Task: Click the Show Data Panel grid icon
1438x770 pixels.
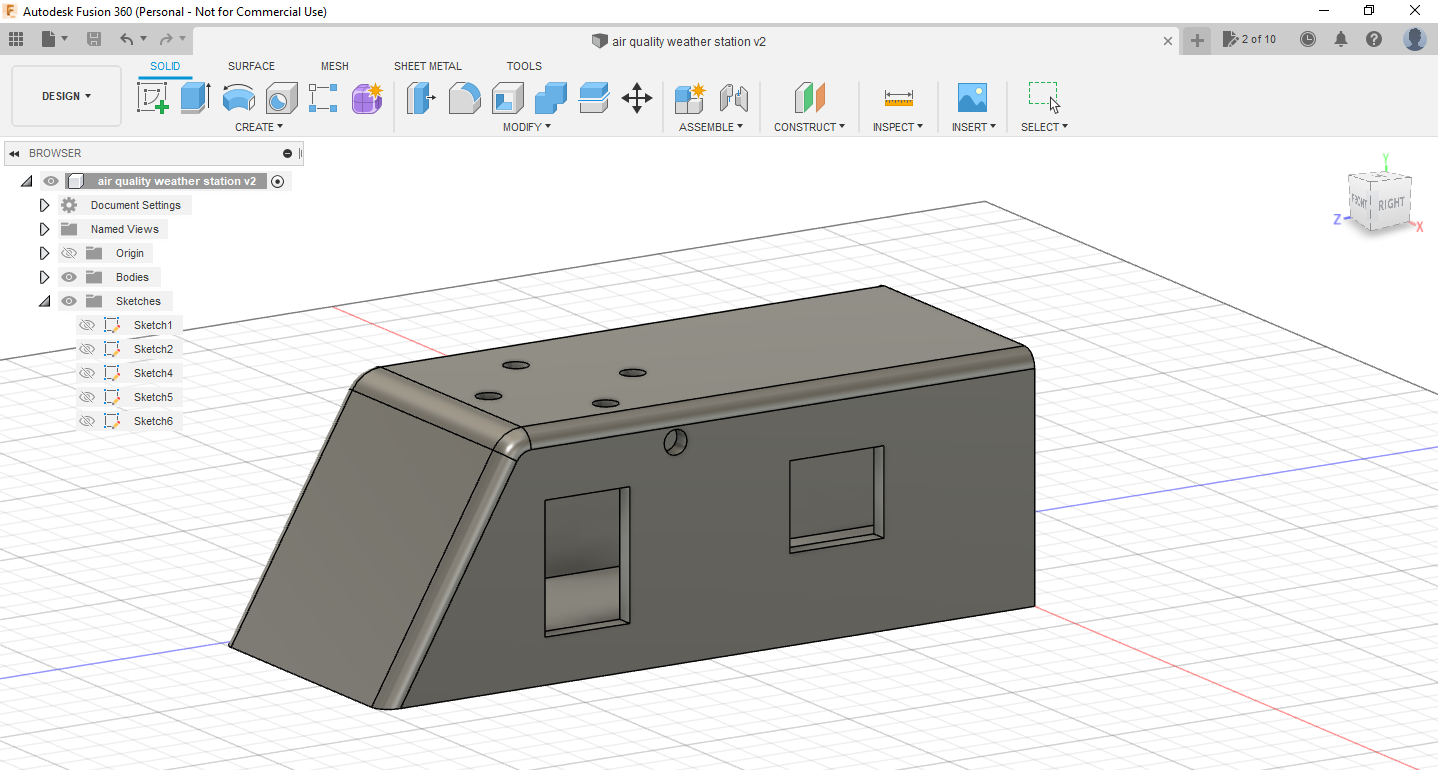Action: click(15, 38)
